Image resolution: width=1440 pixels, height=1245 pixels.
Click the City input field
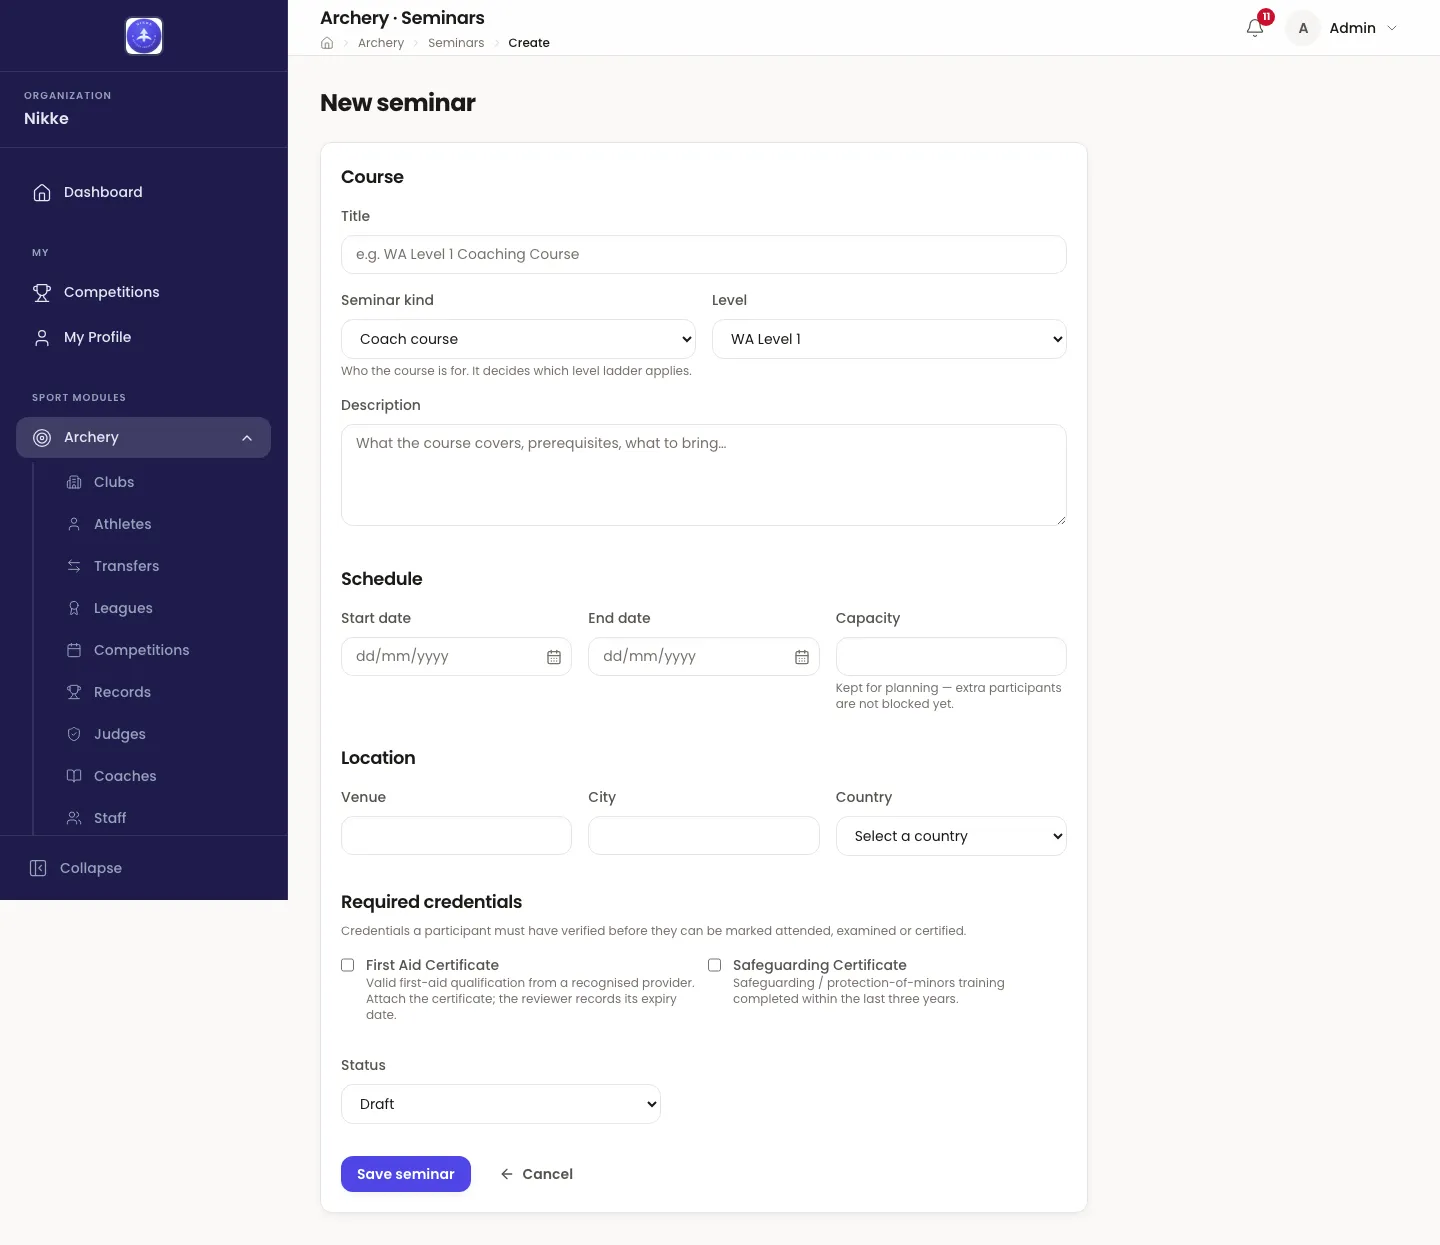704,835
